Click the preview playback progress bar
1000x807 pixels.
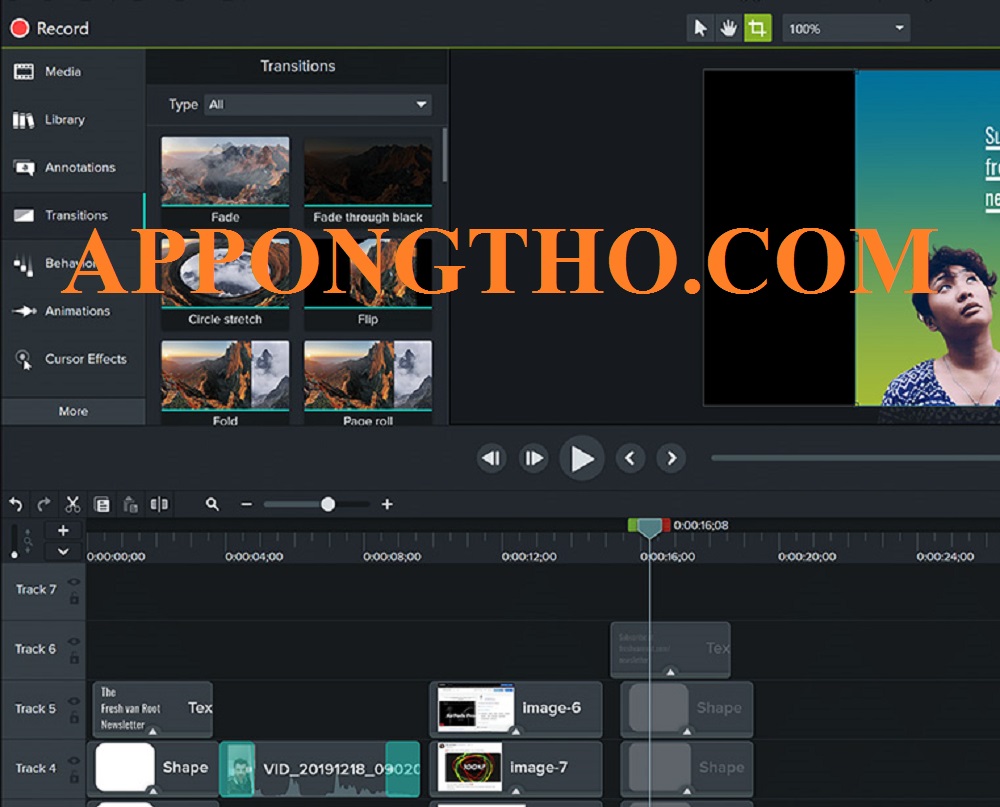855,457
